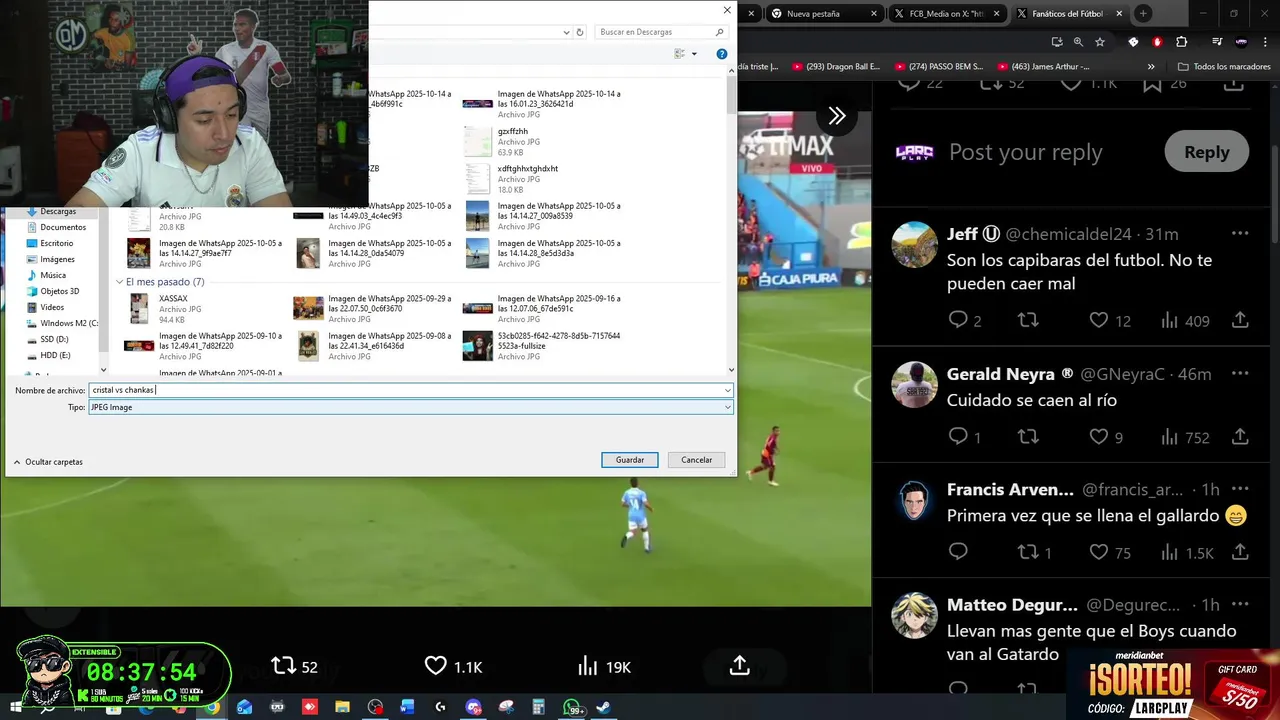The height and width of the screenshot is (720, 1280).
Task: Click the Guardar button
Action: pyautogui.click(x=630, y=460)
